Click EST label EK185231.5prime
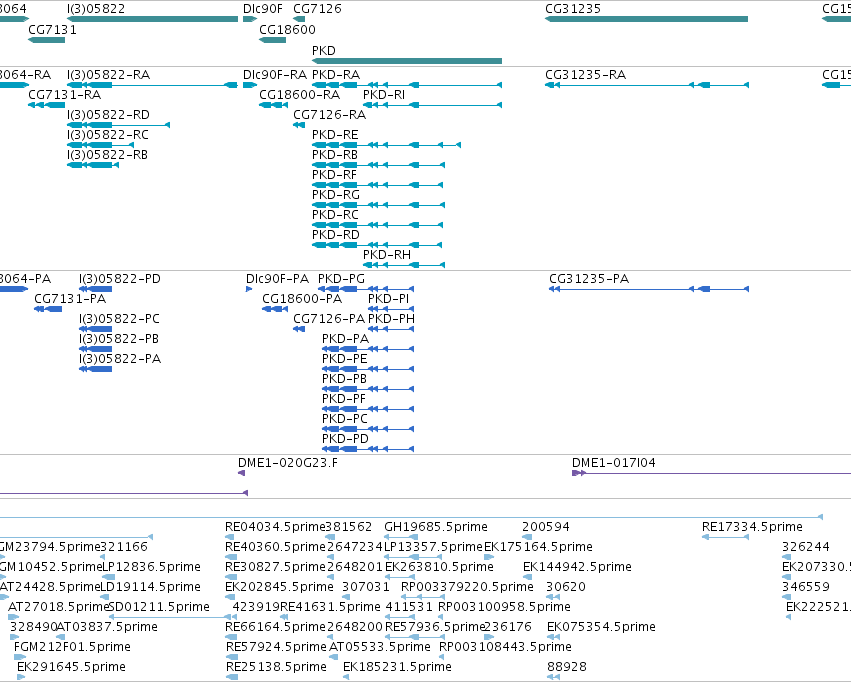The height and width of the screenshot is (682, 851). tap(397, 666)
